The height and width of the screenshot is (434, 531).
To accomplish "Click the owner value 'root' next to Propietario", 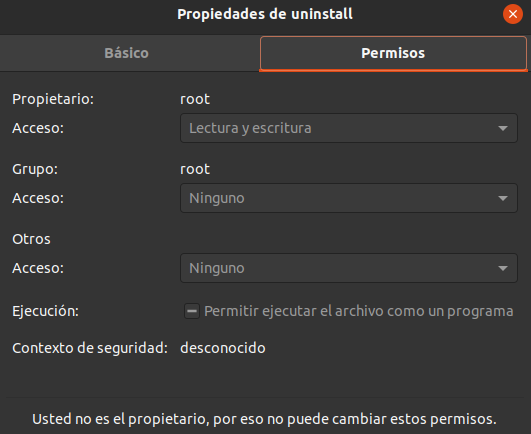I will tap(195, 99).
